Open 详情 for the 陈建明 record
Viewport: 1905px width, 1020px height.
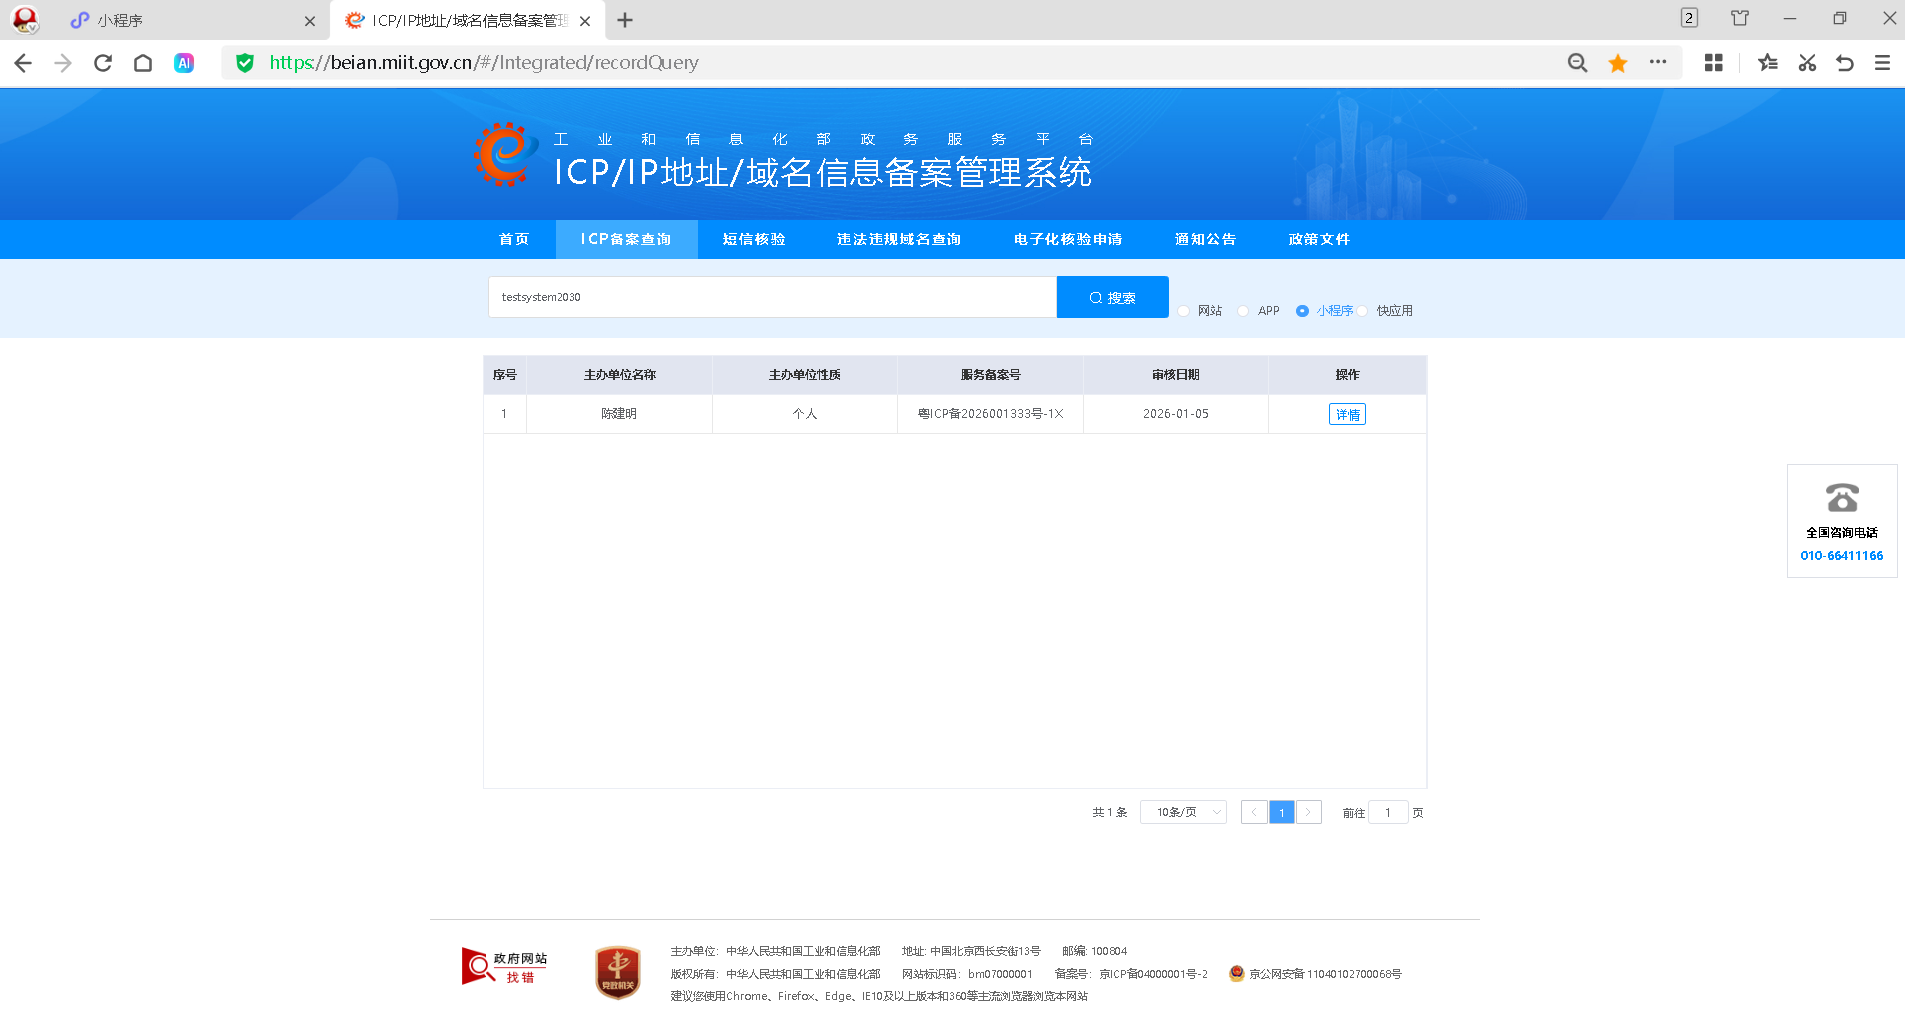point(1346,414)
